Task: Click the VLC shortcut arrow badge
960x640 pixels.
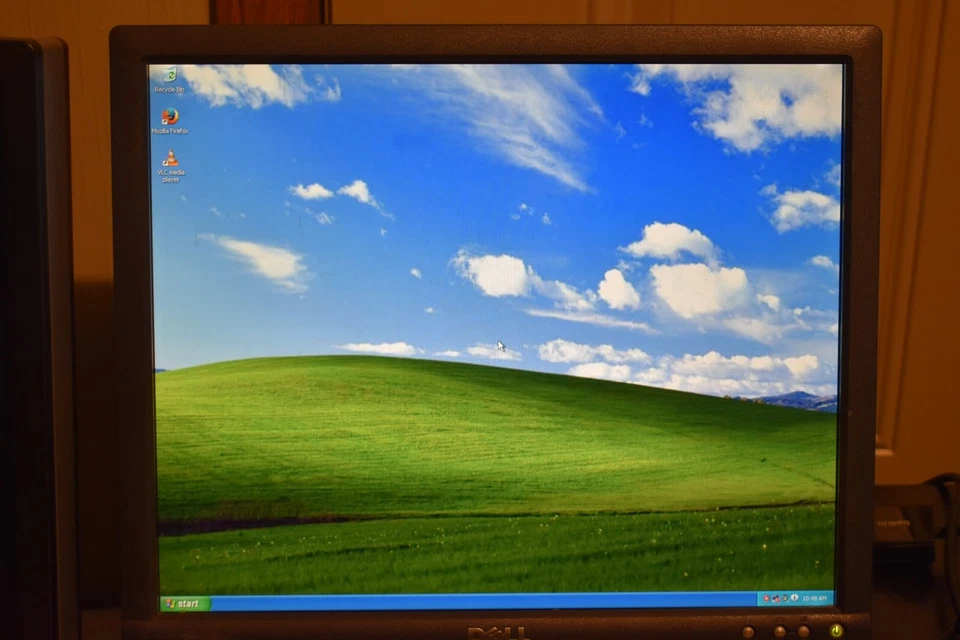Action: [165, 163]
